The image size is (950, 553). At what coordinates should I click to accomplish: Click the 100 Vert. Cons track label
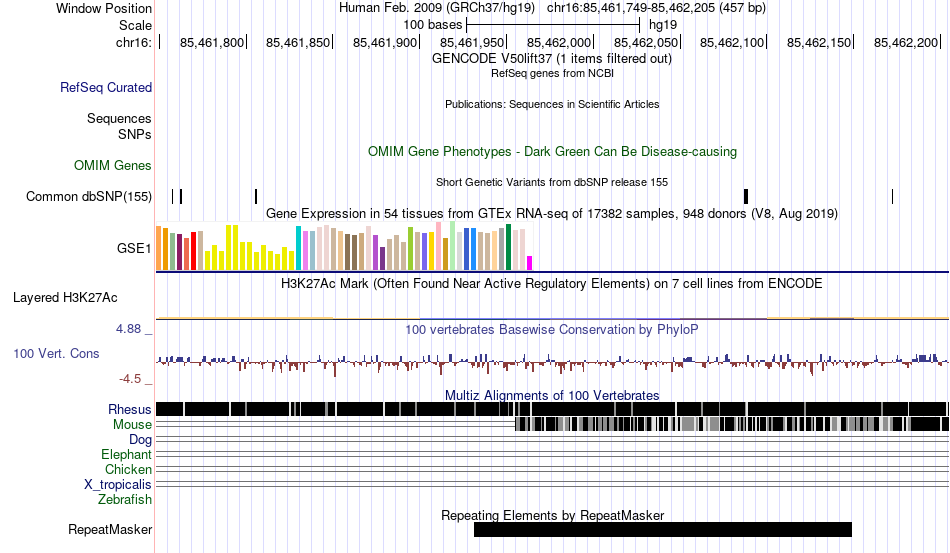pos(56,353)
